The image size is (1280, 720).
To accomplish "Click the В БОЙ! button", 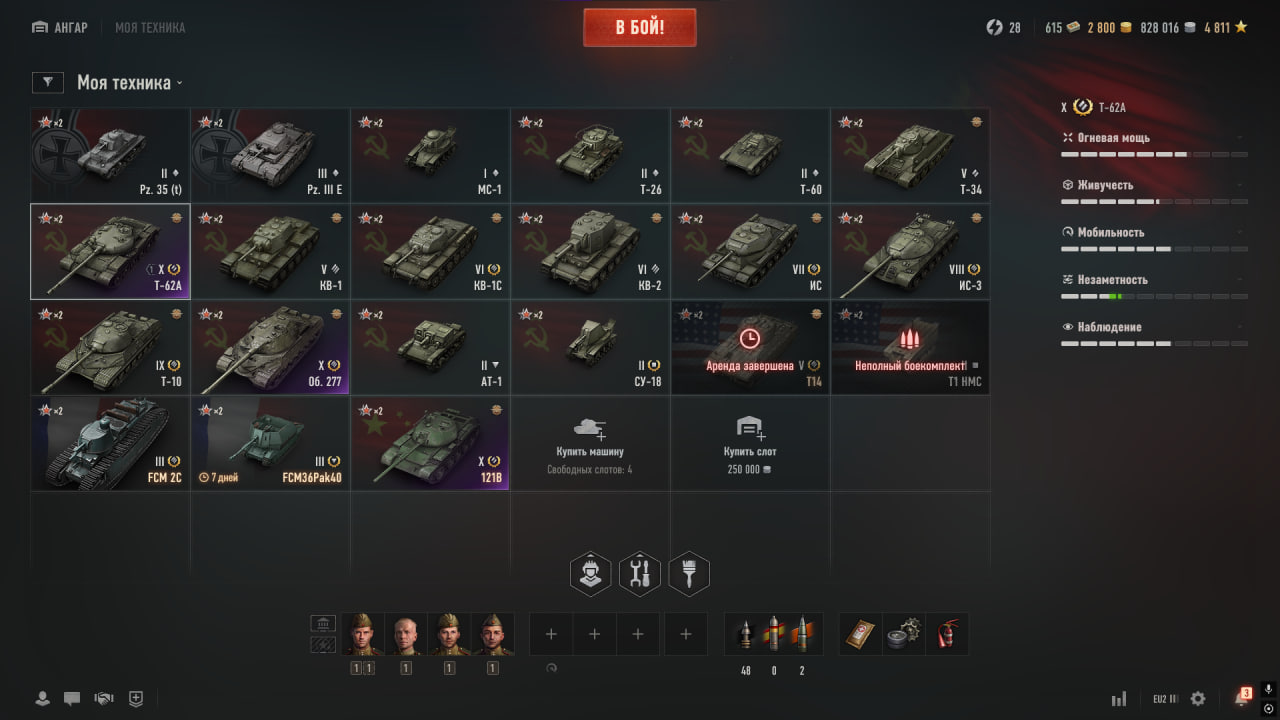I will 640,27.
